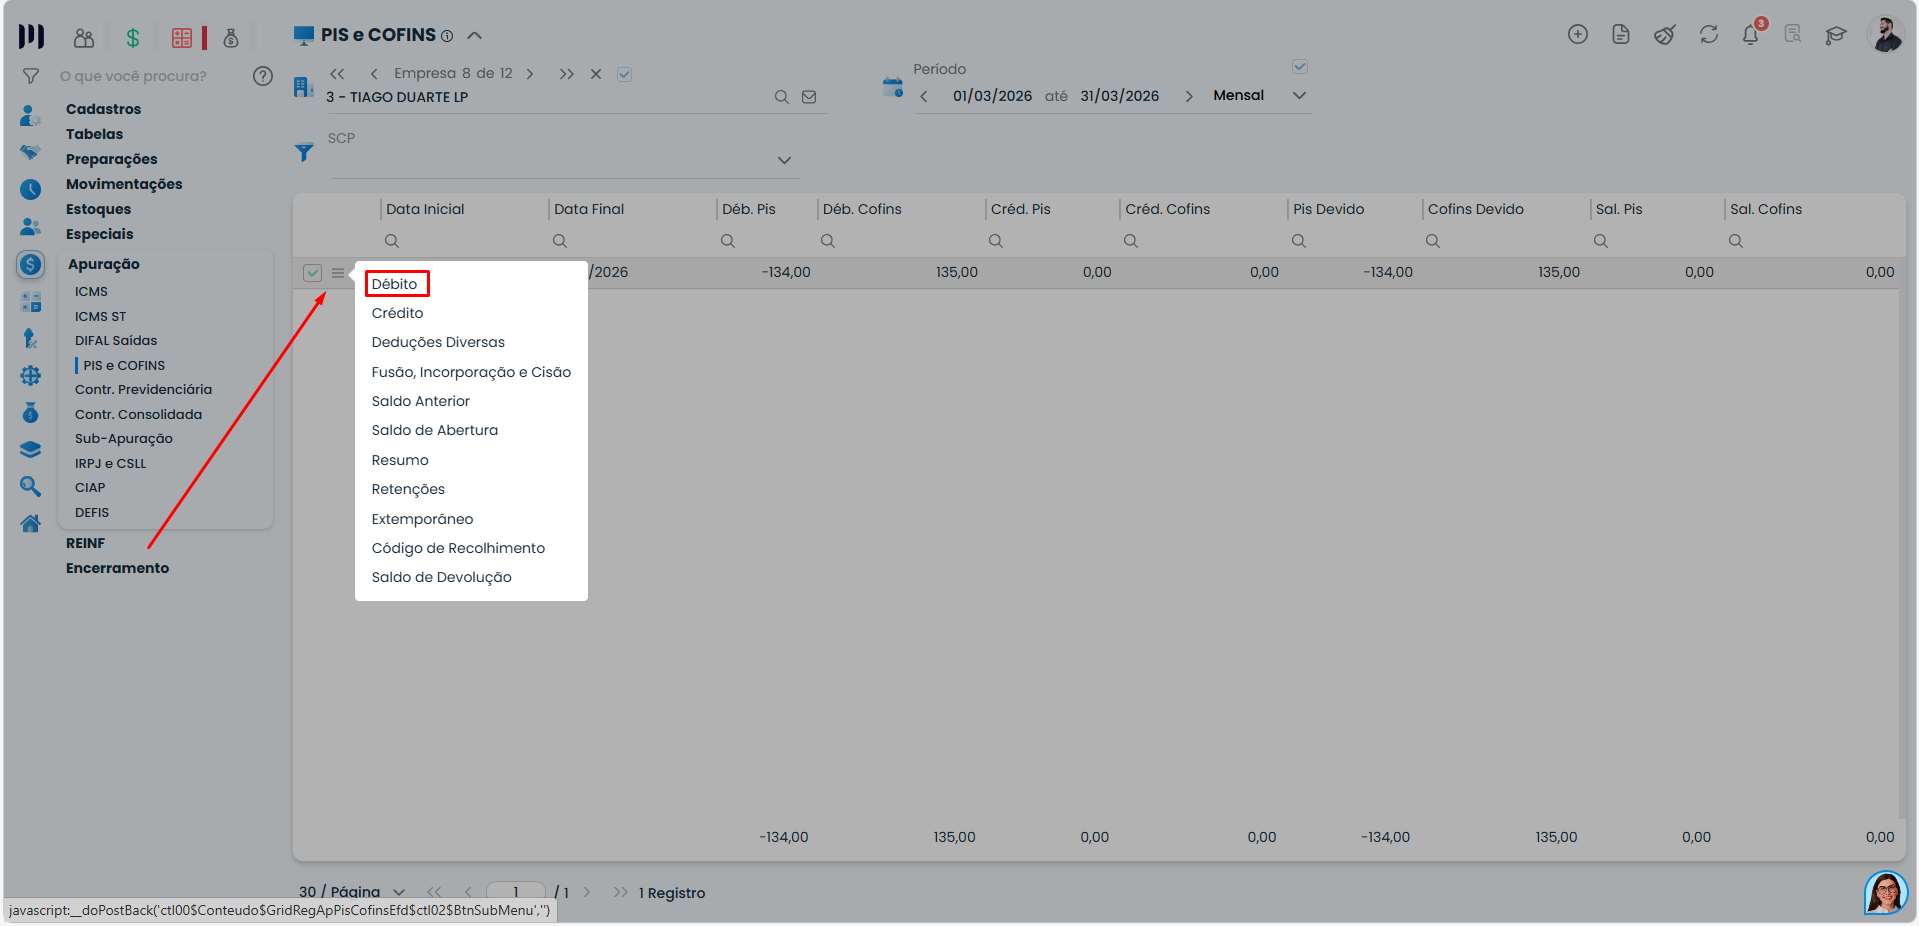Expand the SCP dropdown
The width and height of the screenshot is (1919, 926).
[x=784, y=160]
